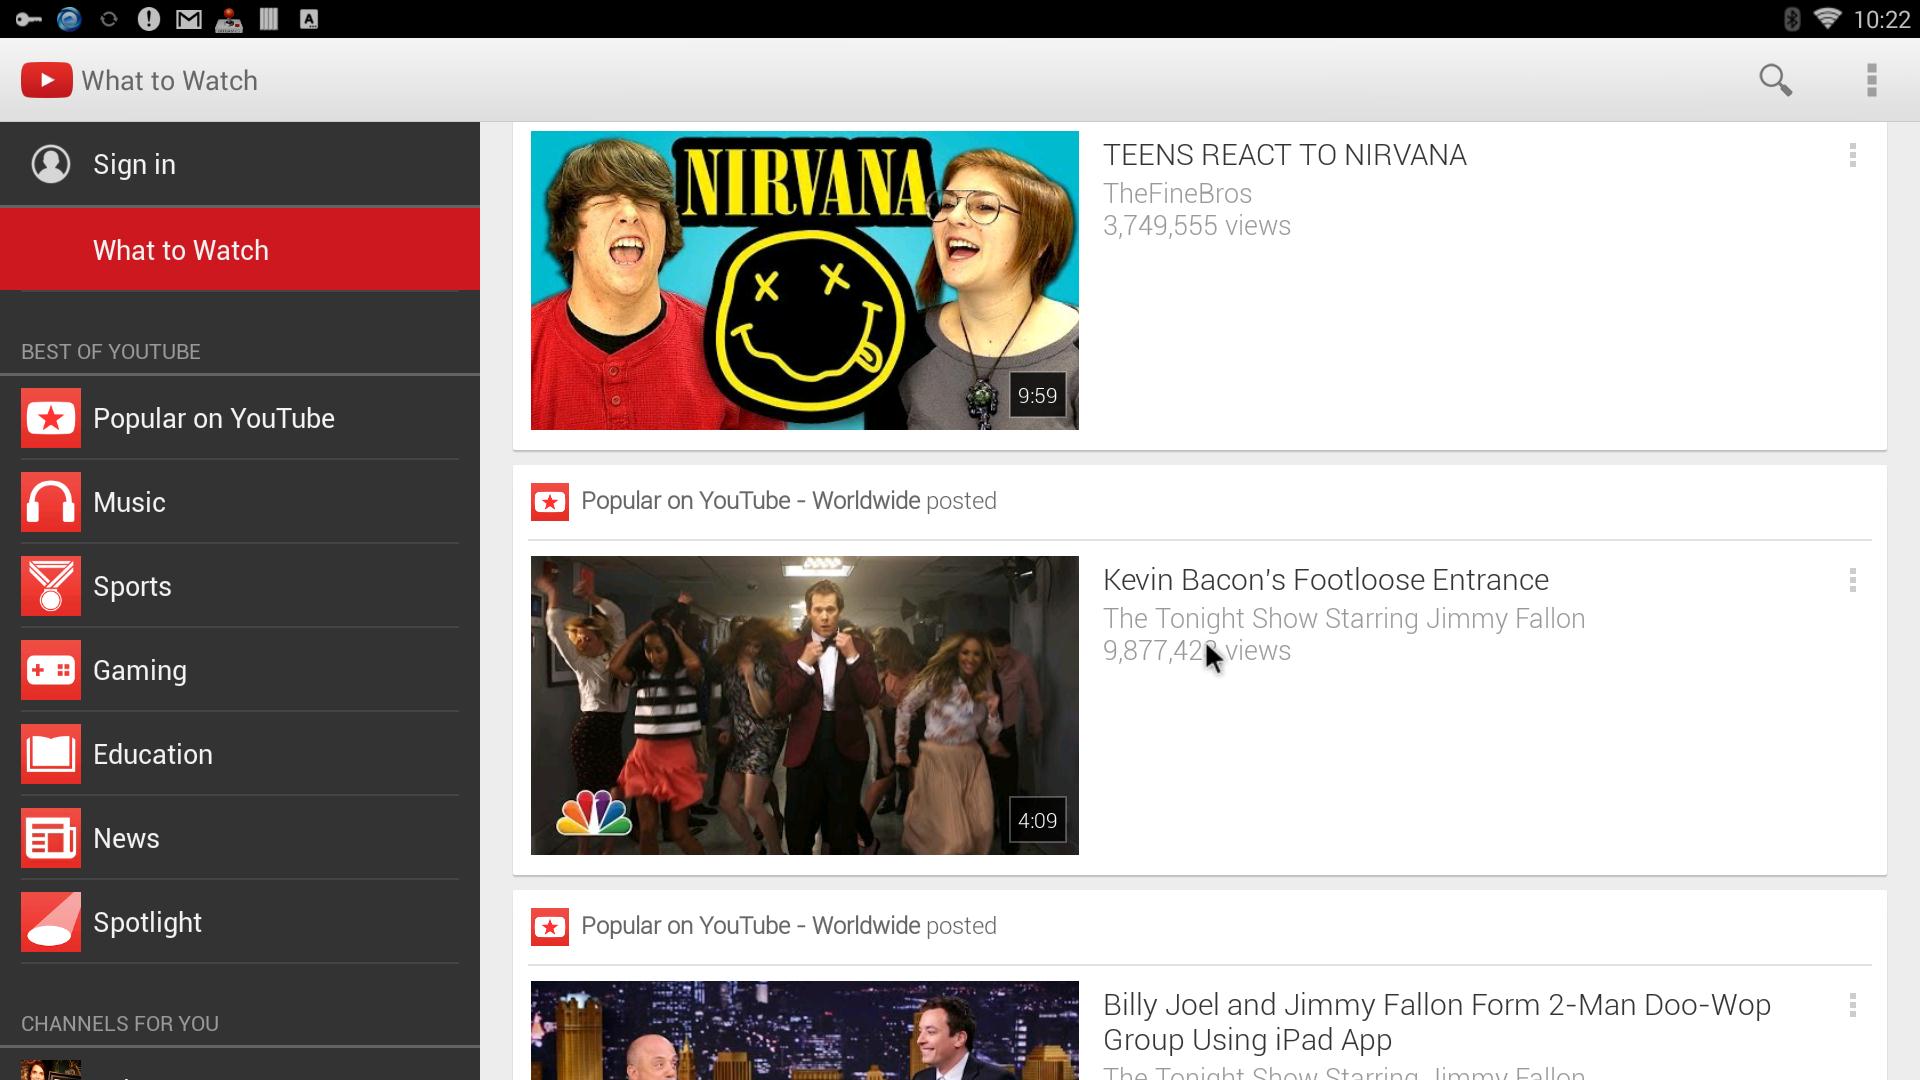The image size is (1920, 1080).
Task: Select the Gaming category icon
Action: coord(50,670)
